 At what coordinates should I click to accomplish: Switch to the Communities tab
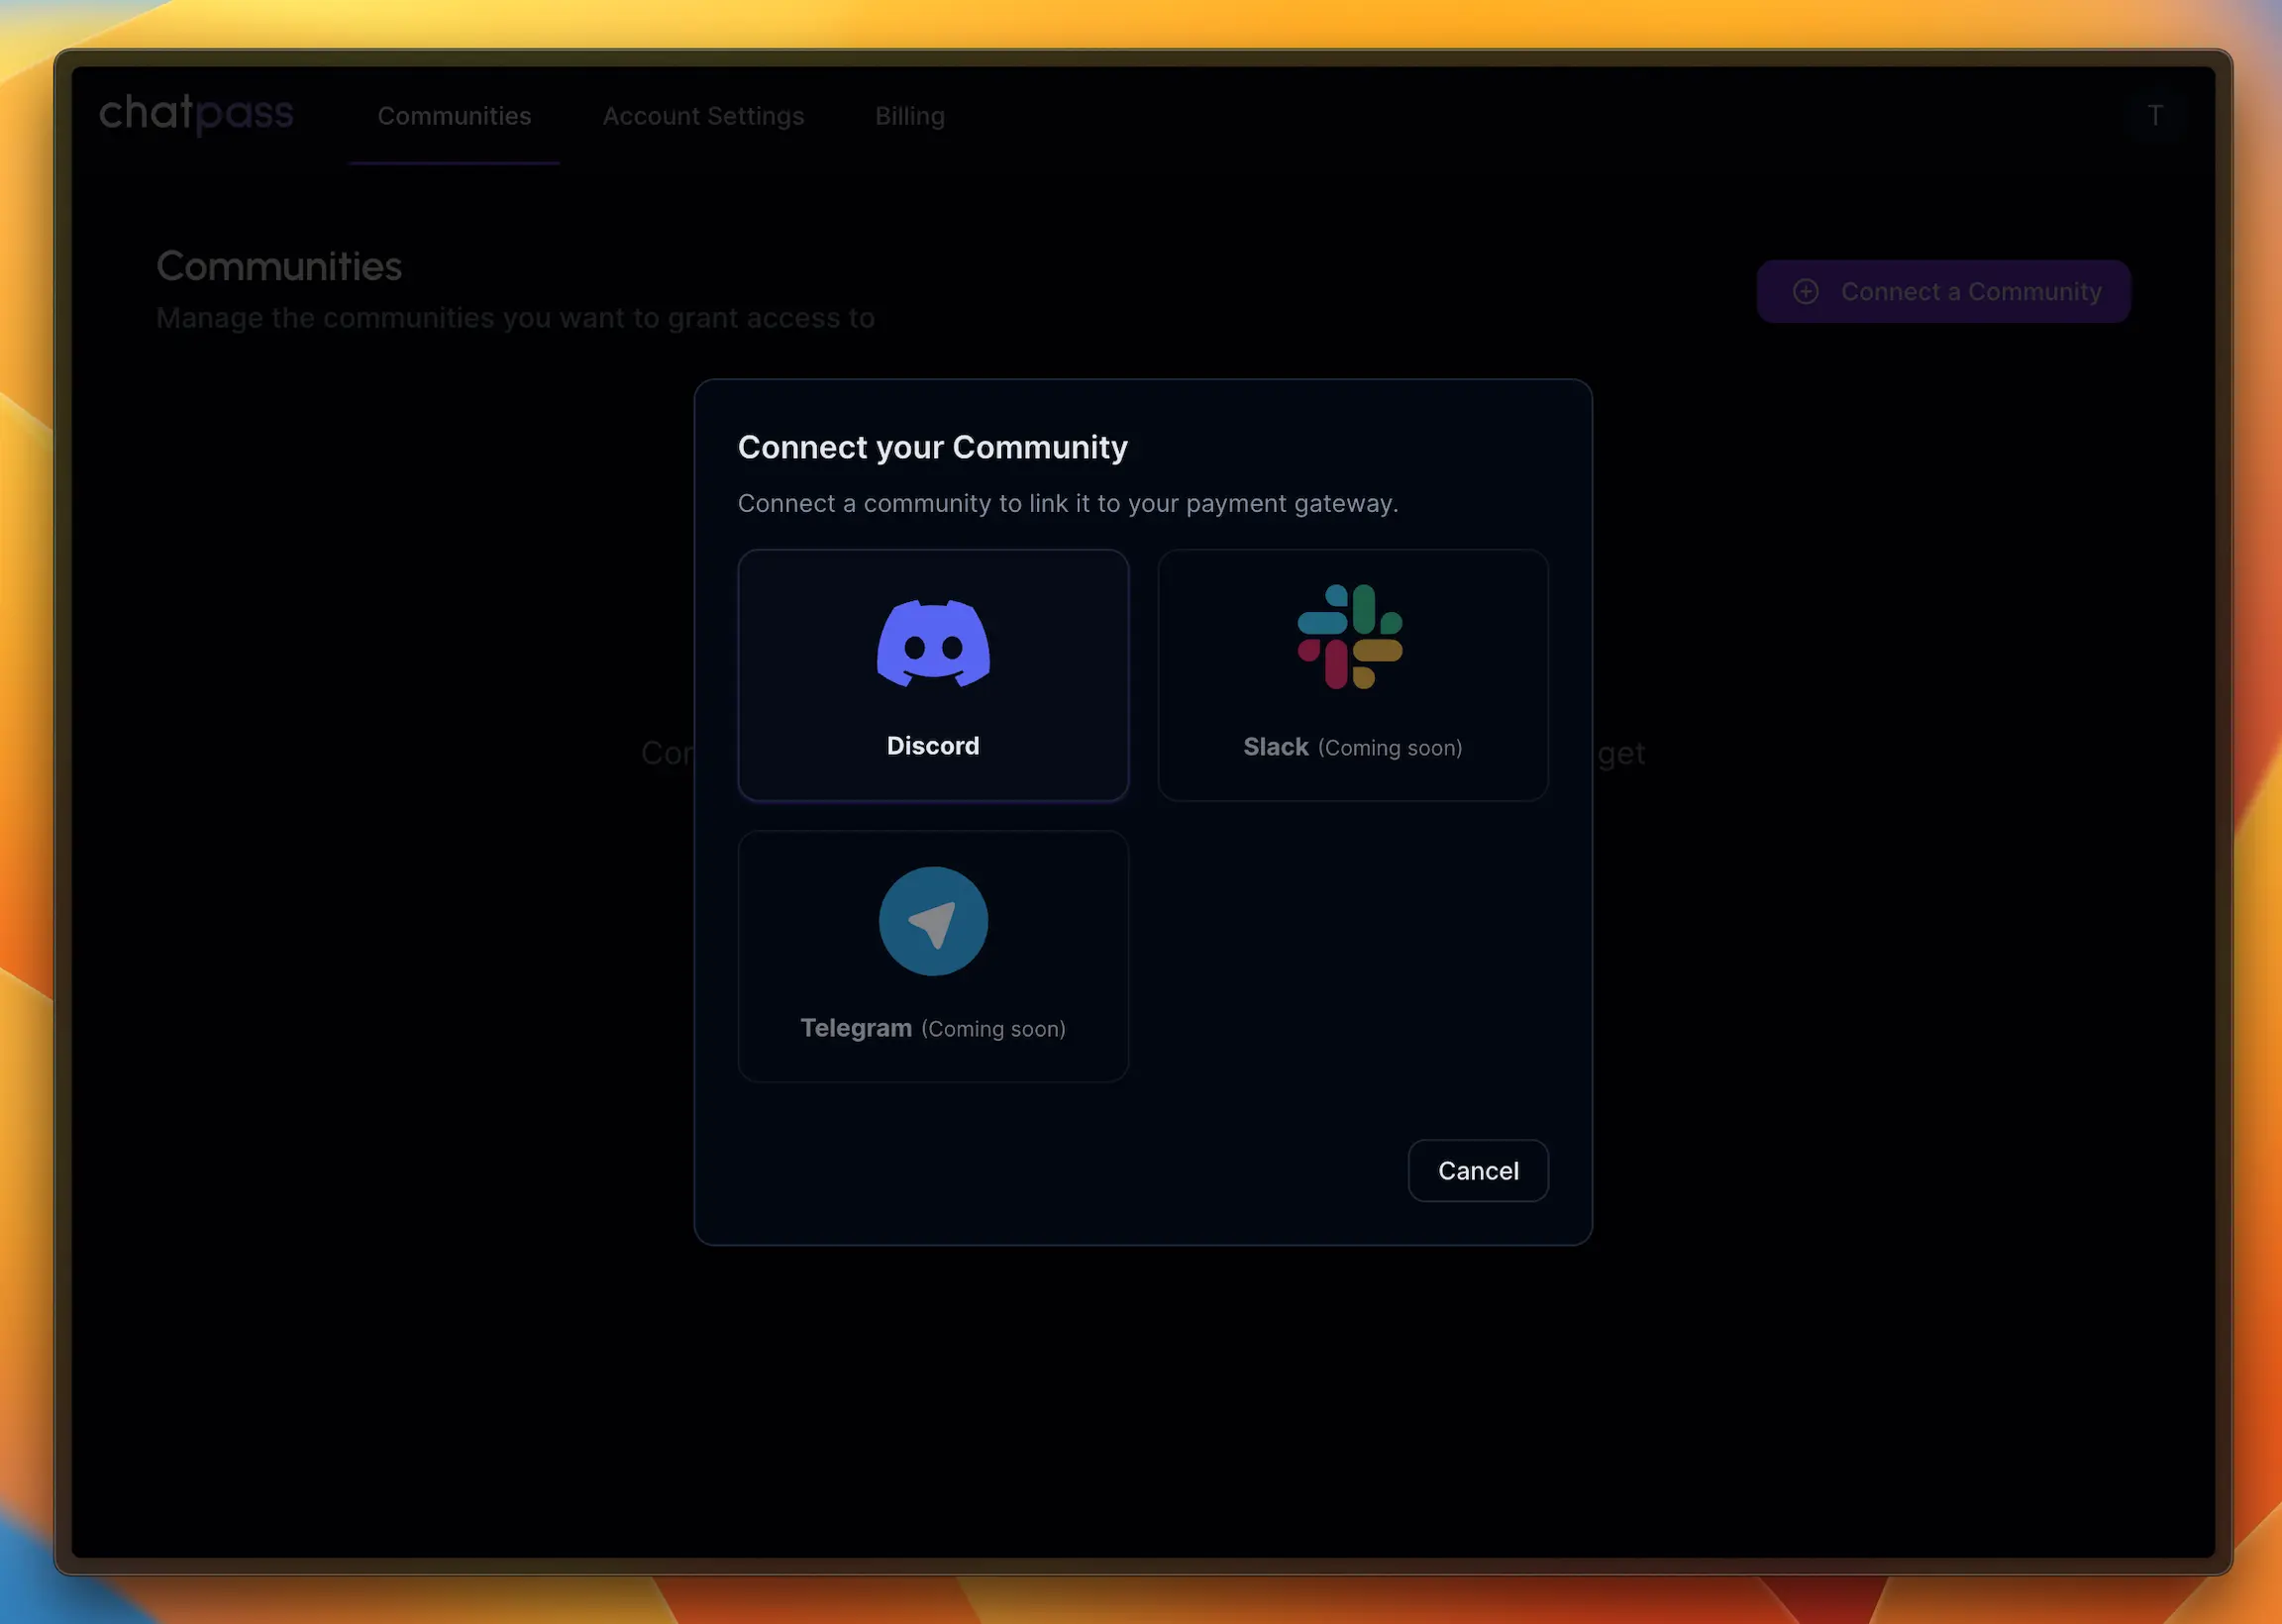coord(454,116)
